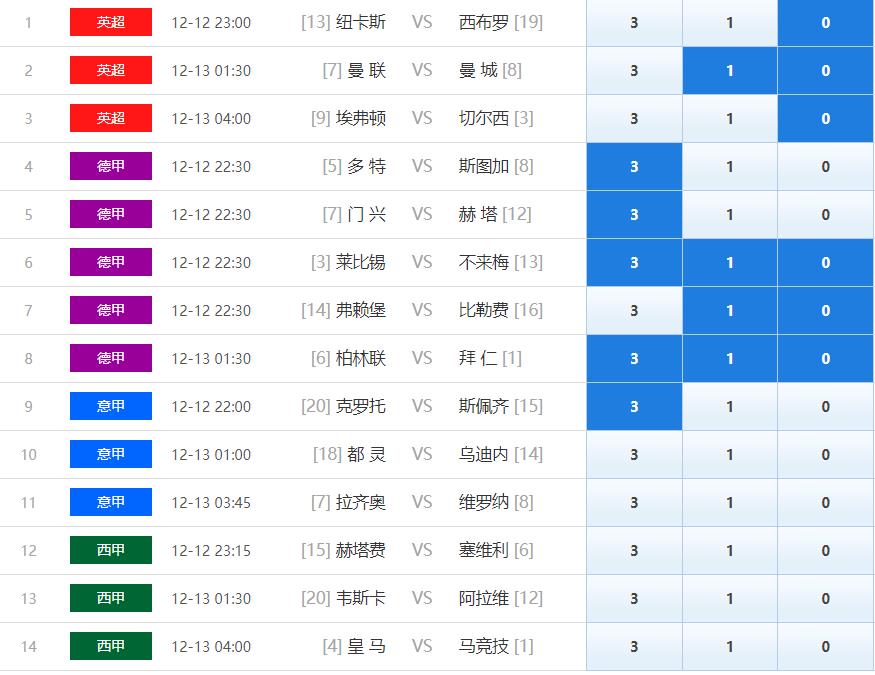Click the kickoff time 12-12 22:00
This screenshot has height=675, width=875.
(x=211, y=407)
